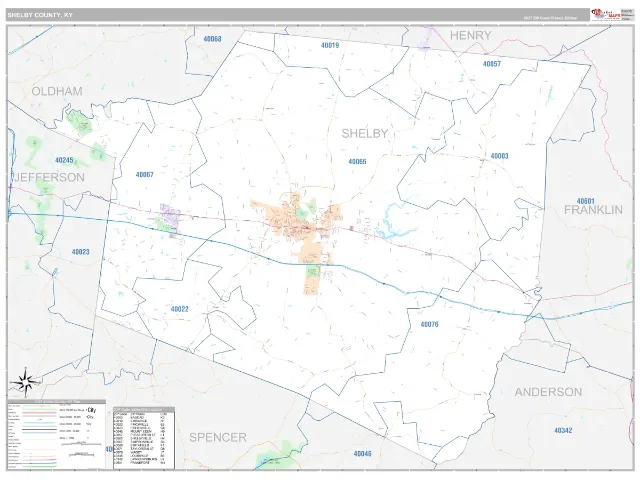Select the SPENCER county label

pyautogui.click(x=218, y=438)
